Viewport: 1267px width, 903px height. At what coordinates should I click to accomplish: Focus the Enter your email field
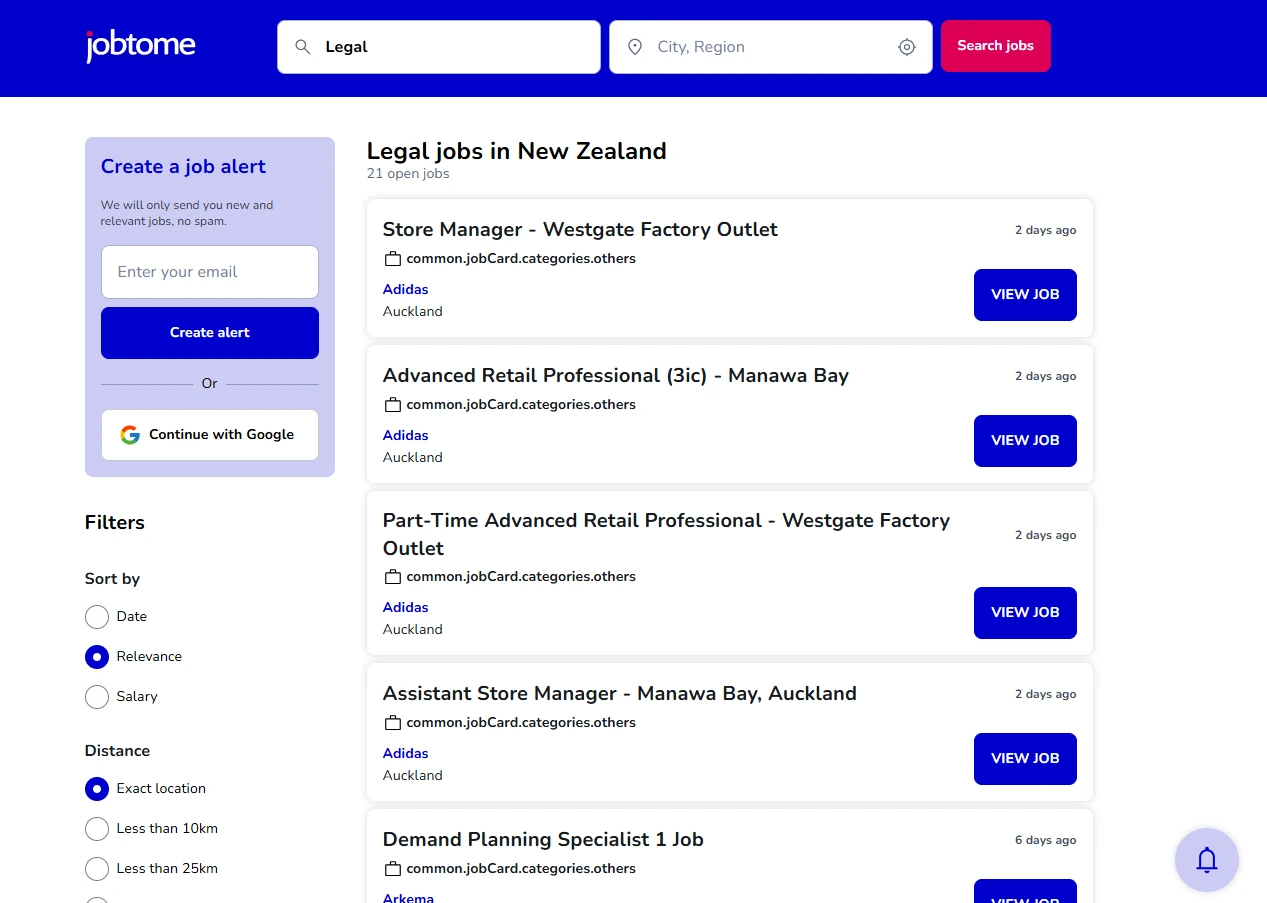pyautogui.click(x=210, y=272)
